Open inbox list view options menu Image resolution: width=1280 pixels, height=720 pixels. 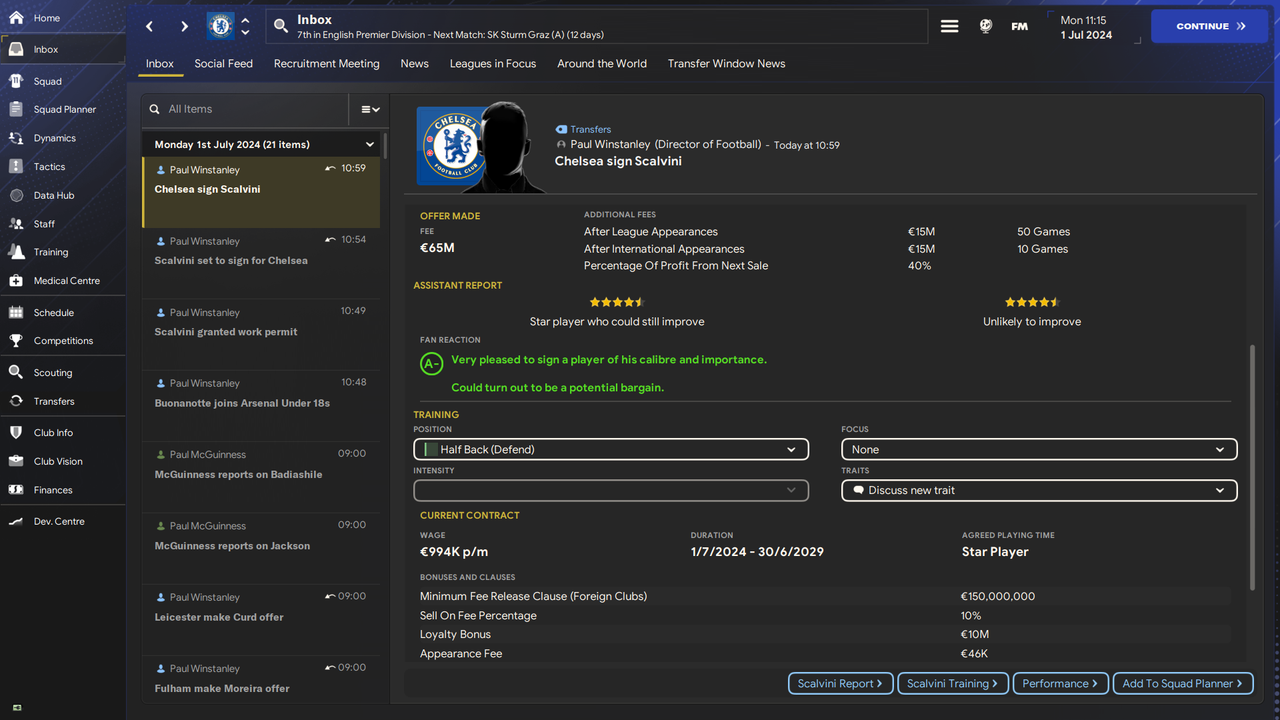(370, 109)
